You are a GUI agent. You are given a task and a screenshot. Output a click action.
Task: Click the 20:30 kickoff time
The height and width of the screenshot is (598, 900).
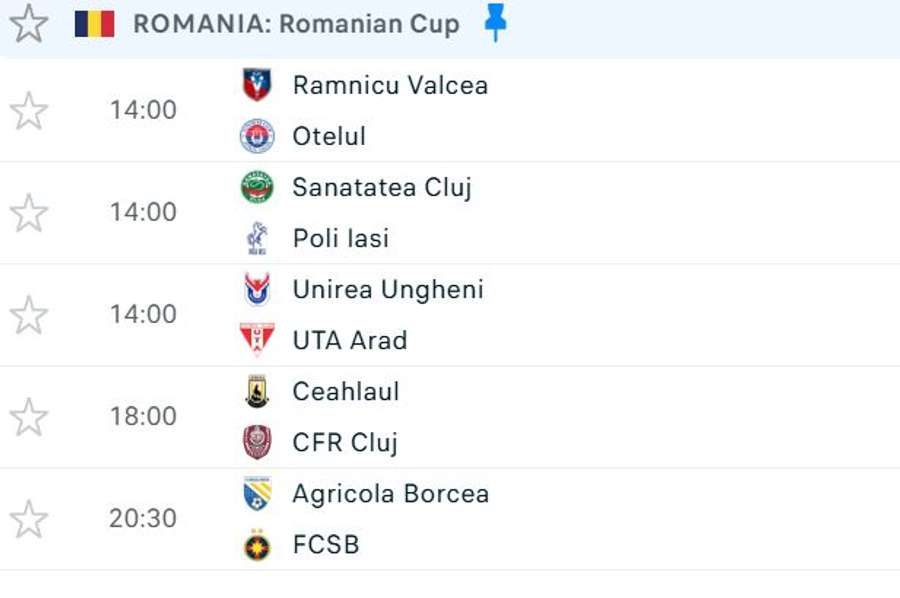(143, 519)
